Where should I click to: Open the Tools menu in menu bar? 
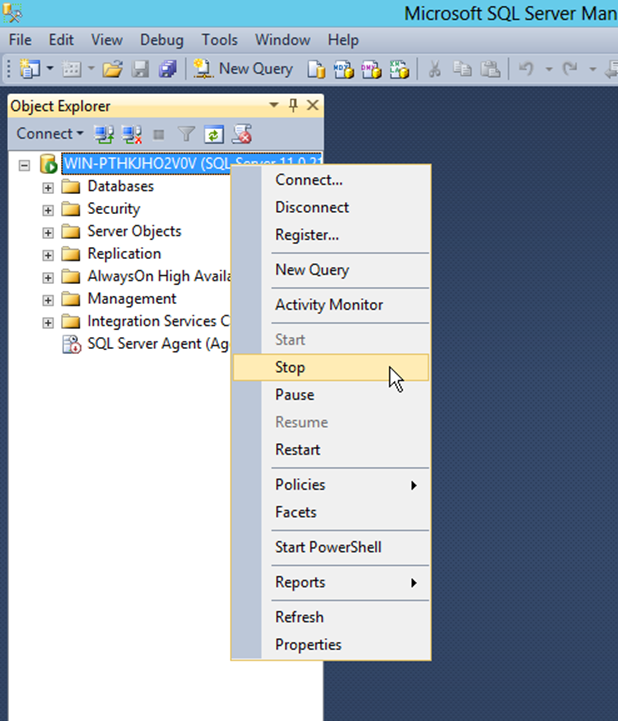click(x=219, y=40)
